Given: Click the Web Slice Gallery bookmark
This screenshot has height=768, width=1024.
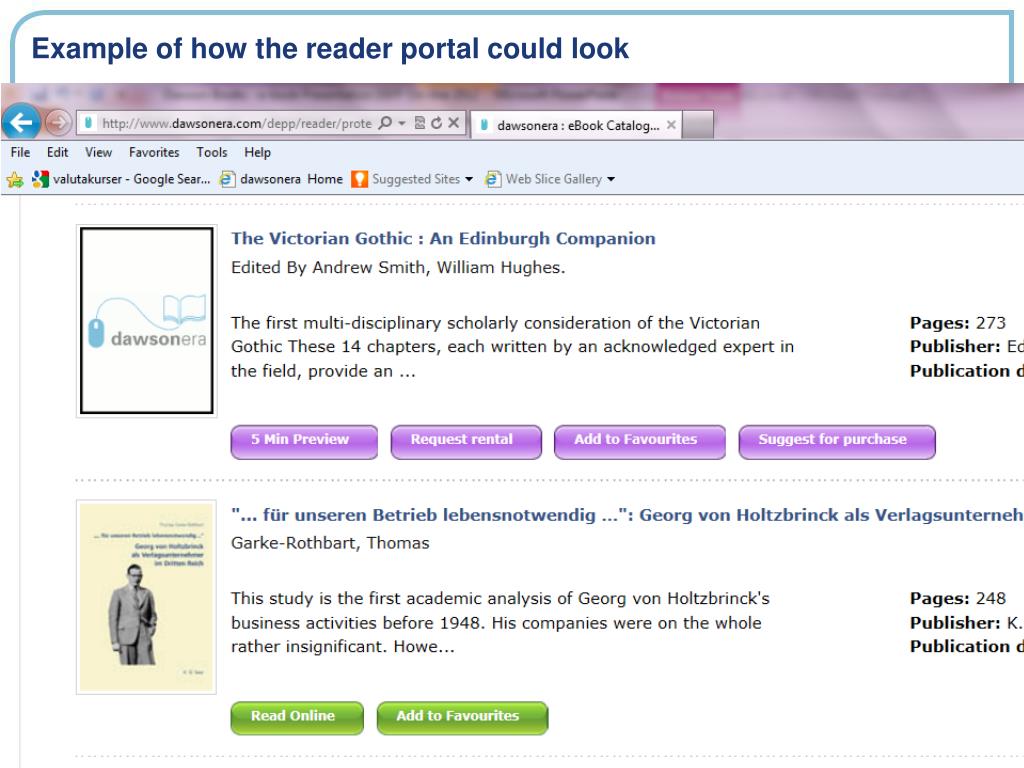Looking at the screenshot, I should tap(543, 179).
